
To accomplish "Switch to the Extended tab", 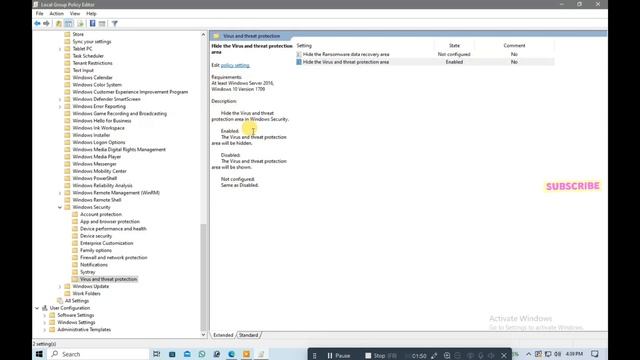I will click(223, 335).
